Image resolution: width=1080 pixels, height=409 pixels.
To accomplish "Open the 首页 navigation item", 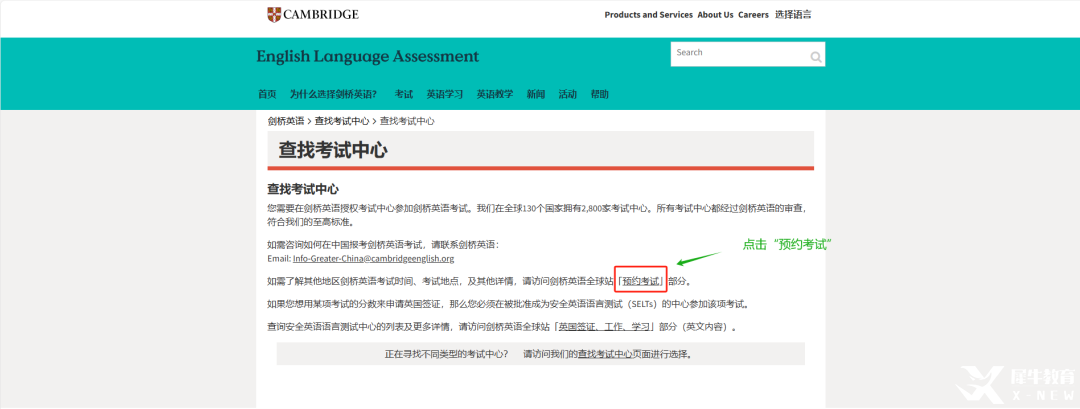I will (x=267, y=94).
